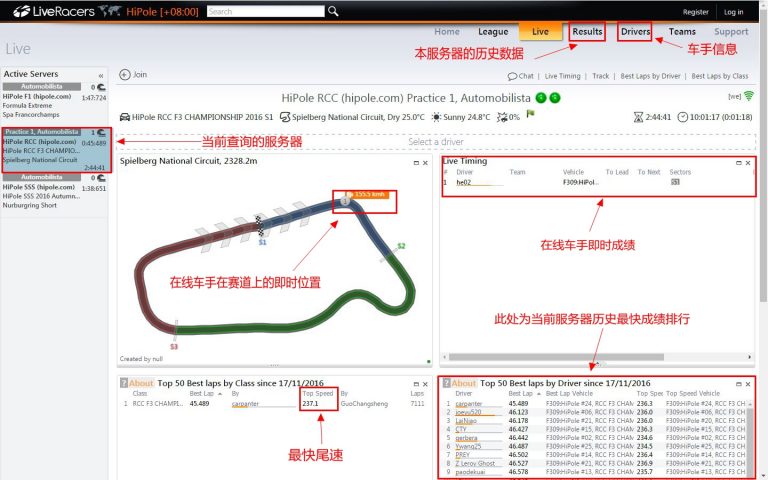Open driver joeyu520 profile
Image resolution: width=768 pixels, height=480 pixels.
coord(468,412)
